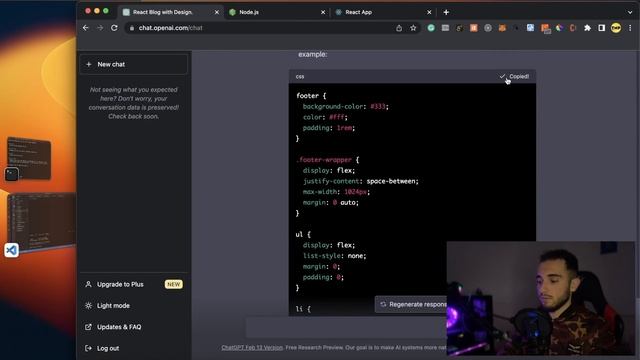Open ChatGPT Feb 13 Version link
Screen dimensions: 640x360
252,348
